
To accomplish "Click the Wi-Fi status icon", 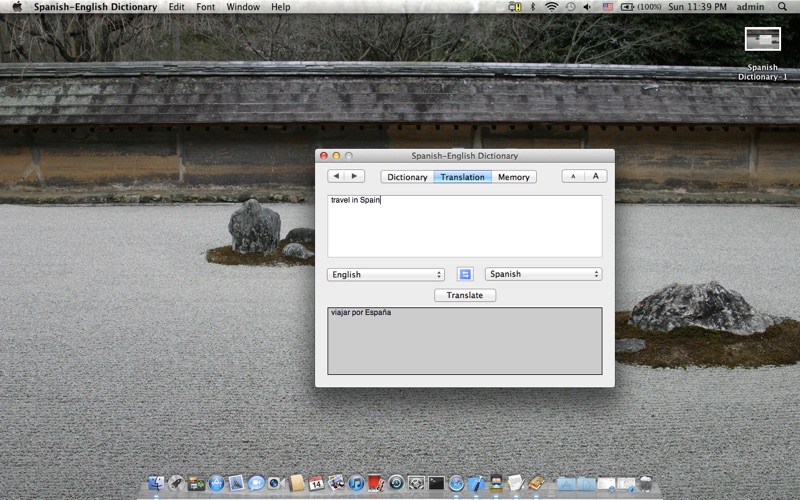I will (552, 7).
